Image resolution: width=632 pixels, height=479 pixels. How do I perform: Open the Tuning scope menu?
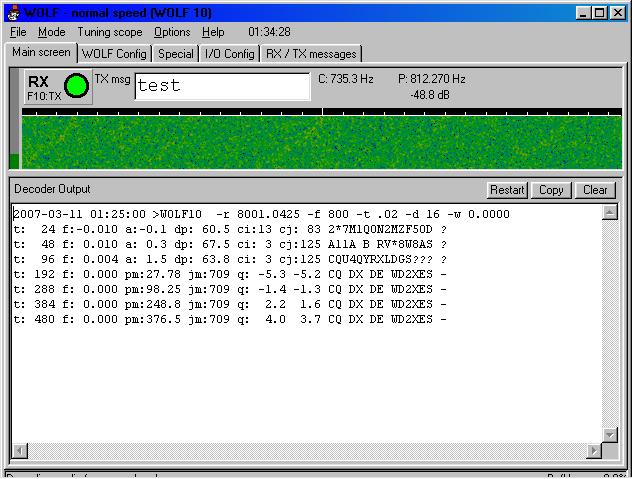click(x=110, y=32)
